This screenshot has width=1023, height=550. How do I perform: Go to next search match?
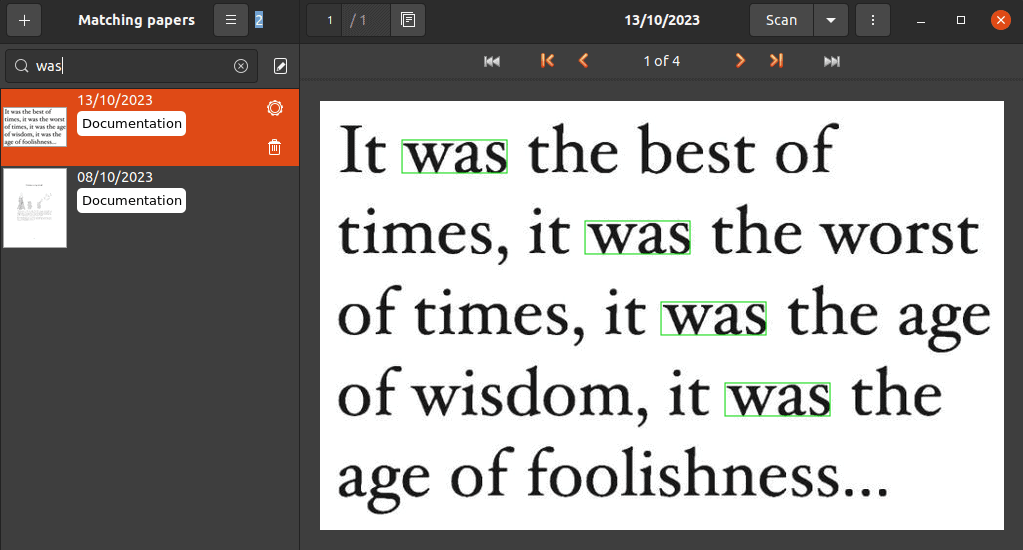click(x=740, y=61)
